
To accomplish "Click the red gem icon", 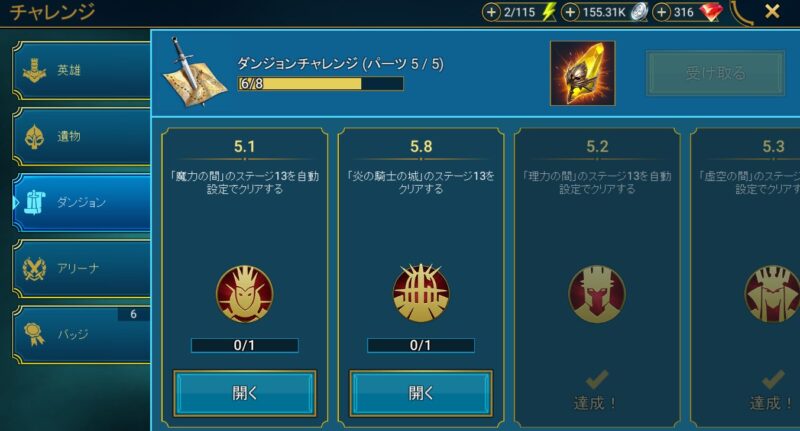I will pyautogui.click(x=711, y=12).
